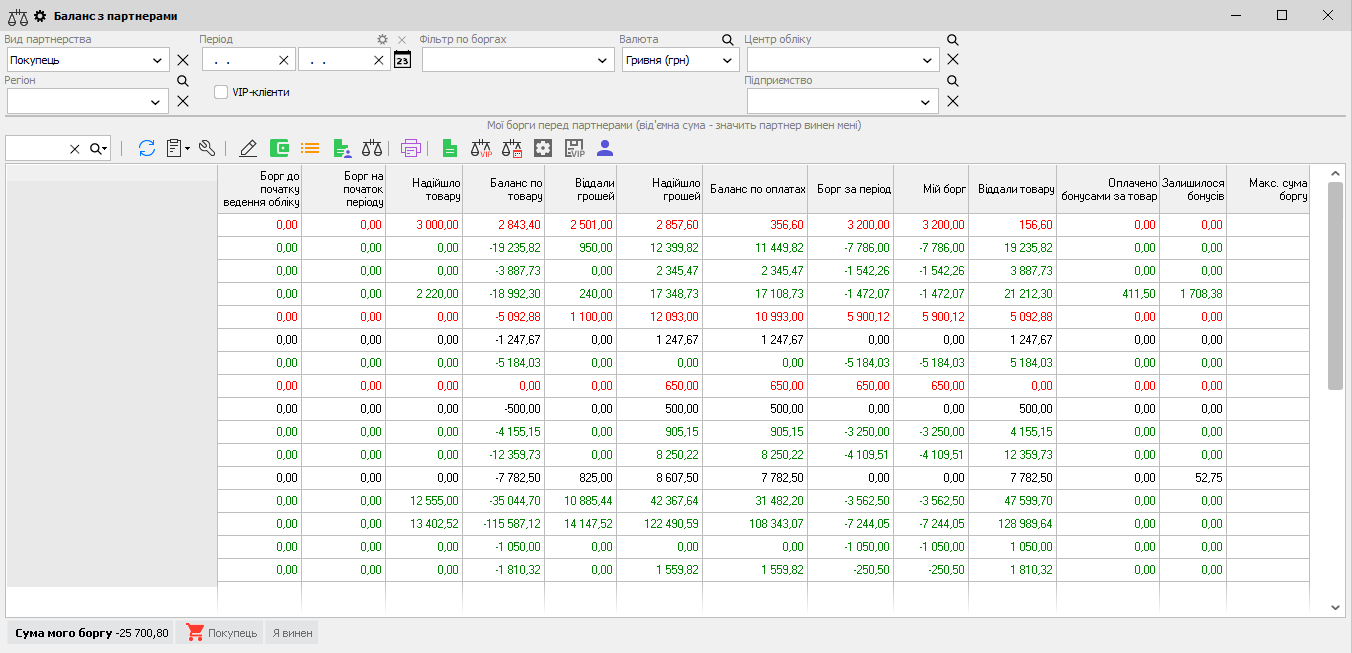Viewport: 1352px width, 653px height.
Task: Click the scales with red VIP icon
Action: 481,148
